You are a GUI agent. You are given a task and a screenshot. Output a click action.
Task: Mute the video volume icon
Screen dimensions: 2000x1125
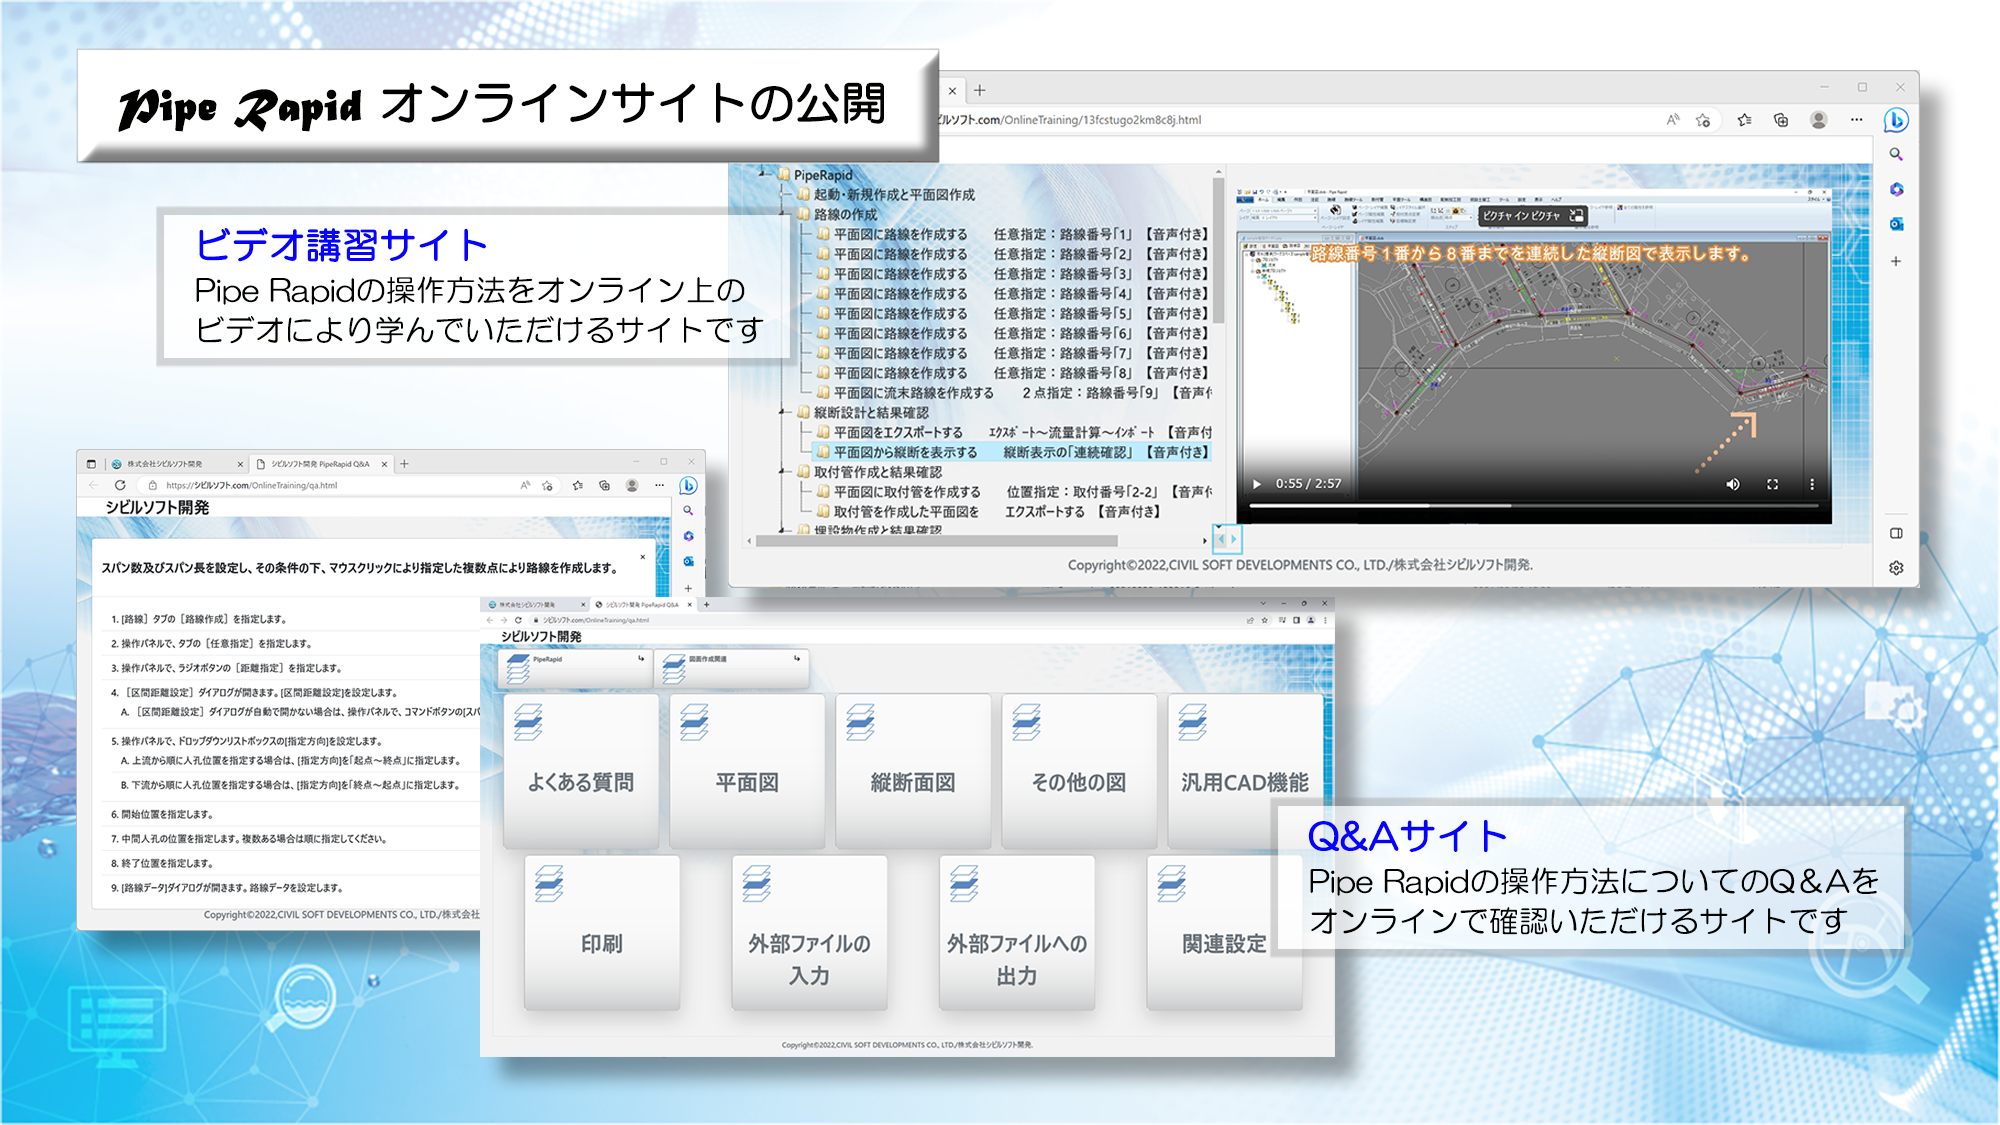pyautogui.click(x=1733, y=484)
